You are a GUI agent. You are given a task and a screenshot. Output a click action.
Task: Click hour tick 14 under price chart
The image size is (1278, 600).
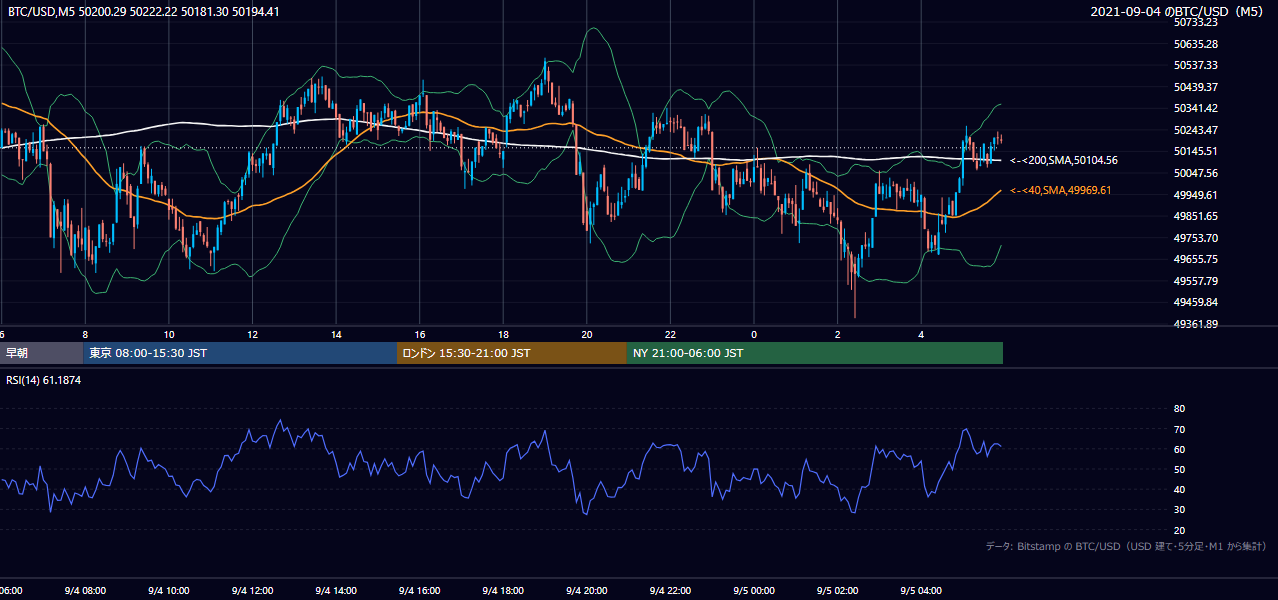click(x=336, y=335)
